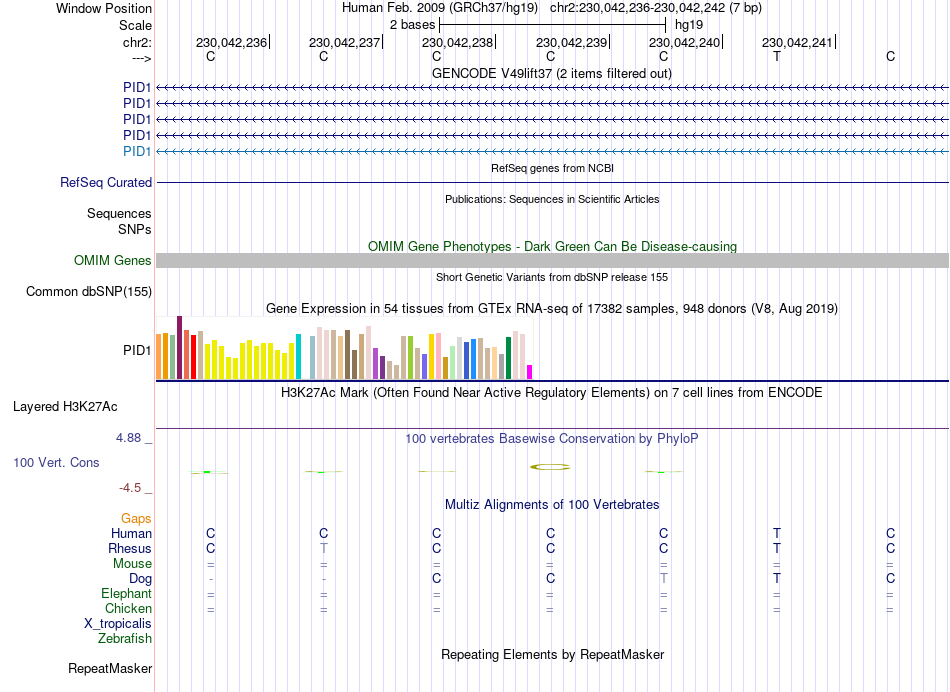The height and width of the screenshot is (692, 950).
Task: Click the Human Feb. 2009 (GRCh37/hg19) header text
Action: click(x=440, y=8)
